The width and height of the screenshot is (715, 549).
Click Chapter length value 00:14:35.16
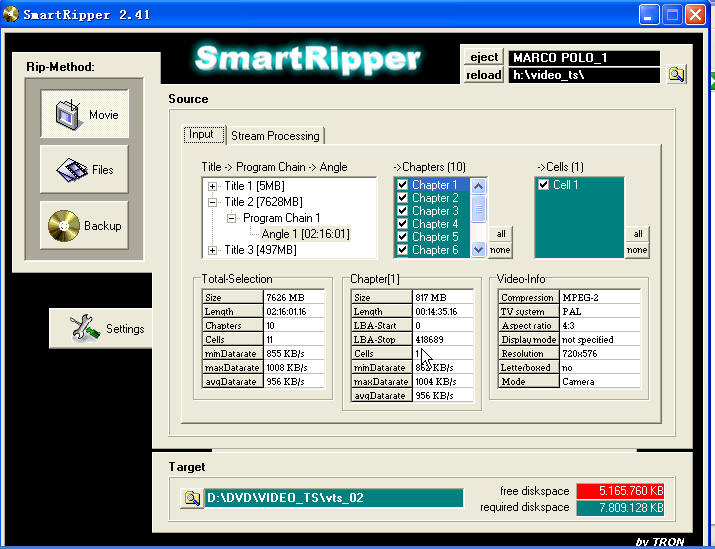click(x=442, y=311)
